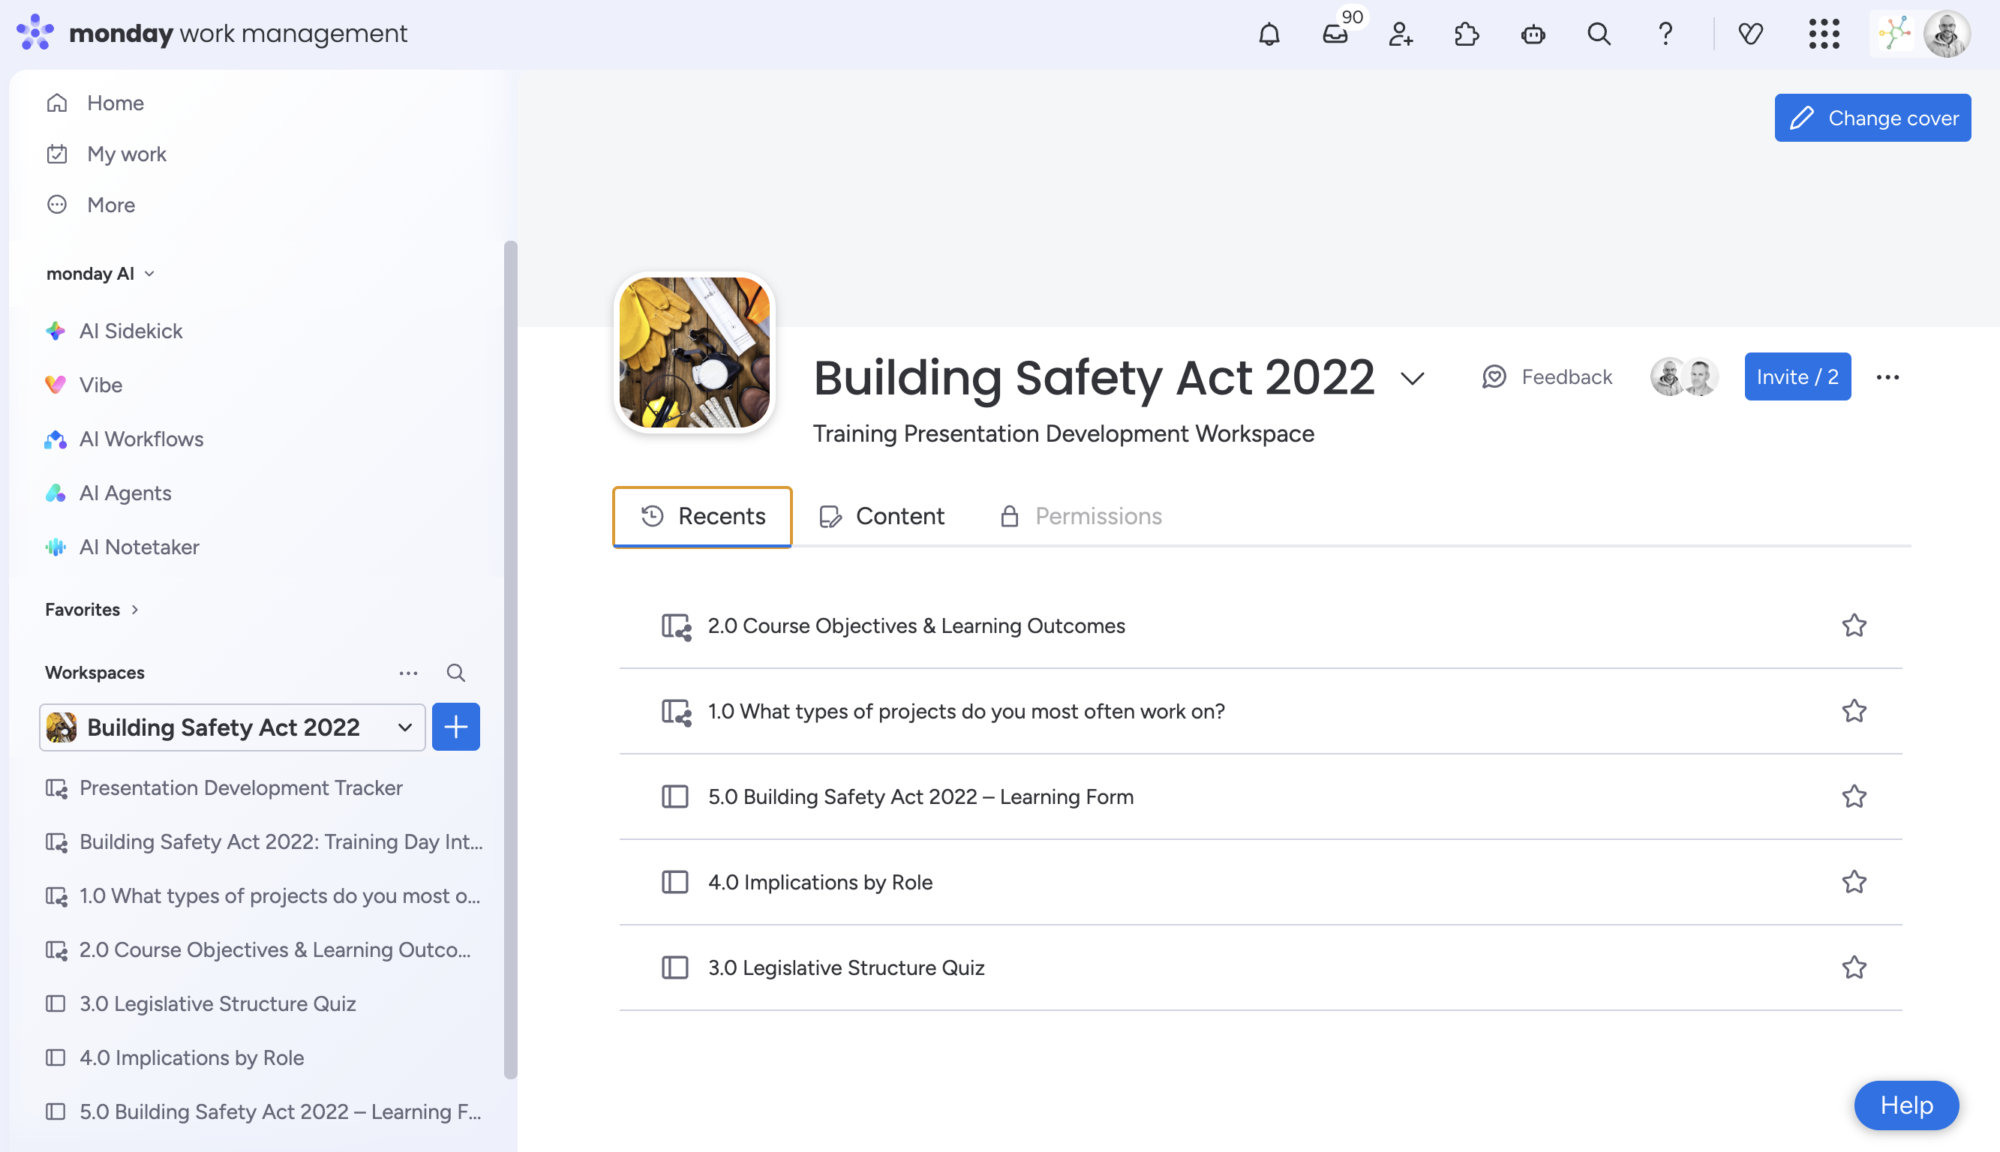Screen dimensions: 2000x1152
Task: Open the apps marketplace puzzle icon
Action: pos(1467,34)
